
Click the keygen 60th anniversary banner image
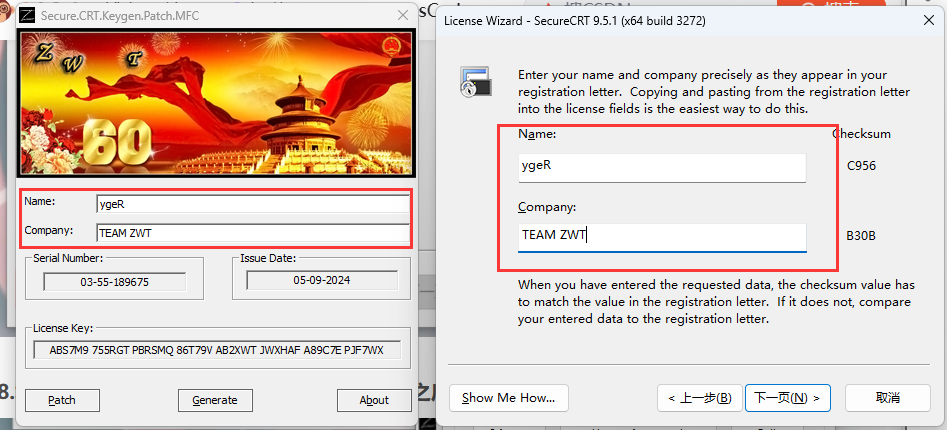[217, 101]
